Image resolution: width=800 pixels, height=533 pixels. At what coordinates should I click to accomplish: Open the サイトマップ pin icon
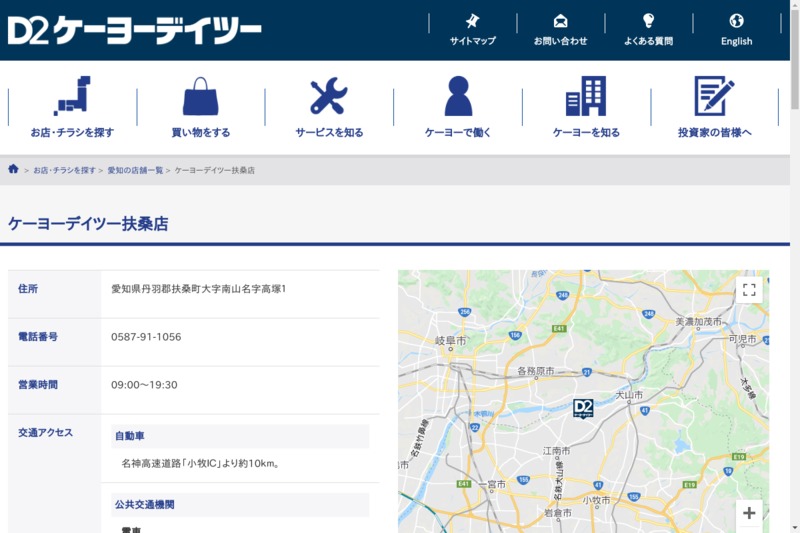(x=472, y=21)
